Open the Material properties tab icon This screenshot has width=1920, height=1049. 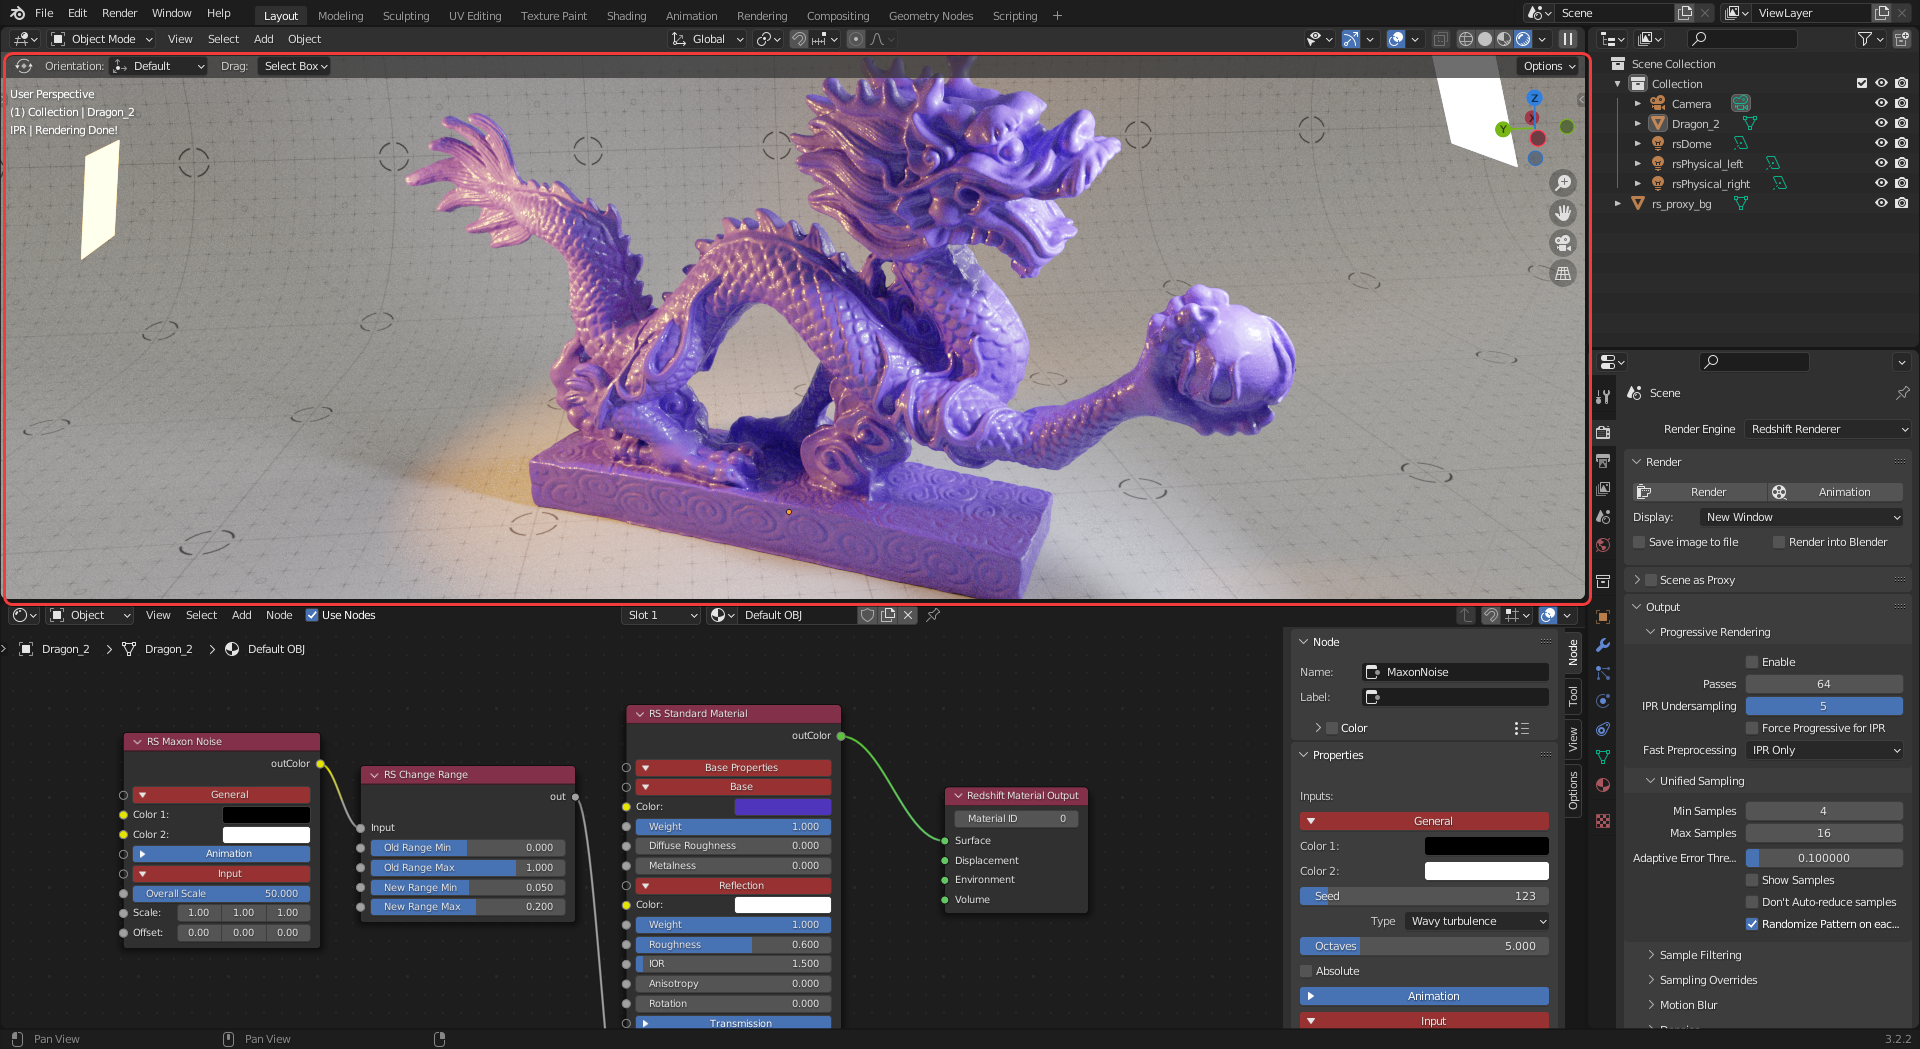pyautogui.click(x=1603, y=785)
